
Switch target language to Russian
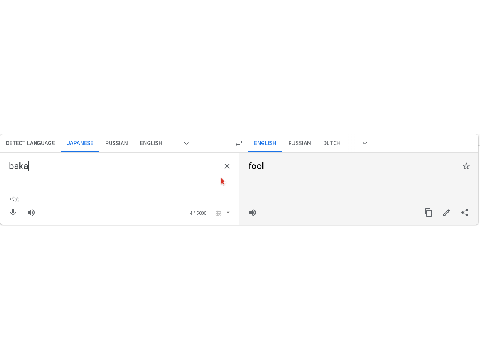click(x=300, y=143)
